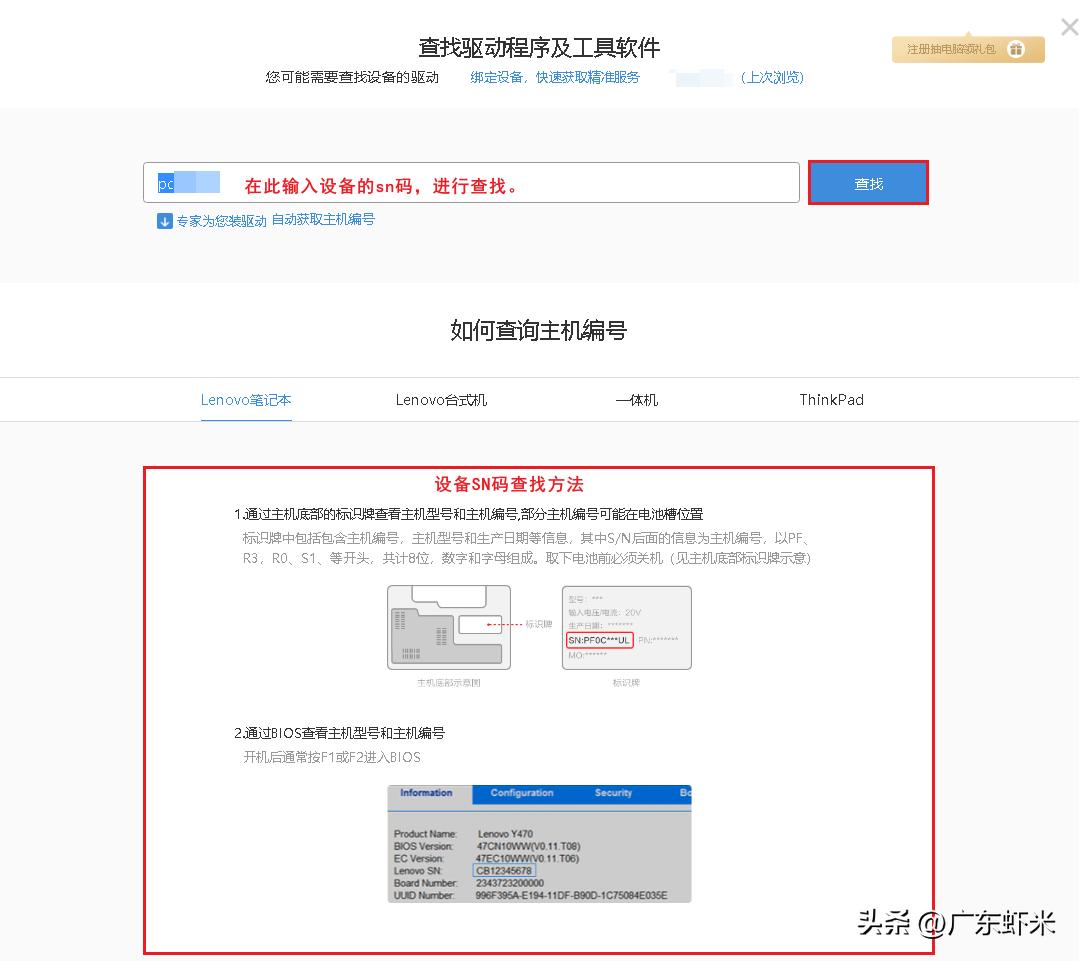Viewport: 1080px width, 961px height.
Task: Switch to the Lenovo台式机 tab
Action: [x=440, y=399]
